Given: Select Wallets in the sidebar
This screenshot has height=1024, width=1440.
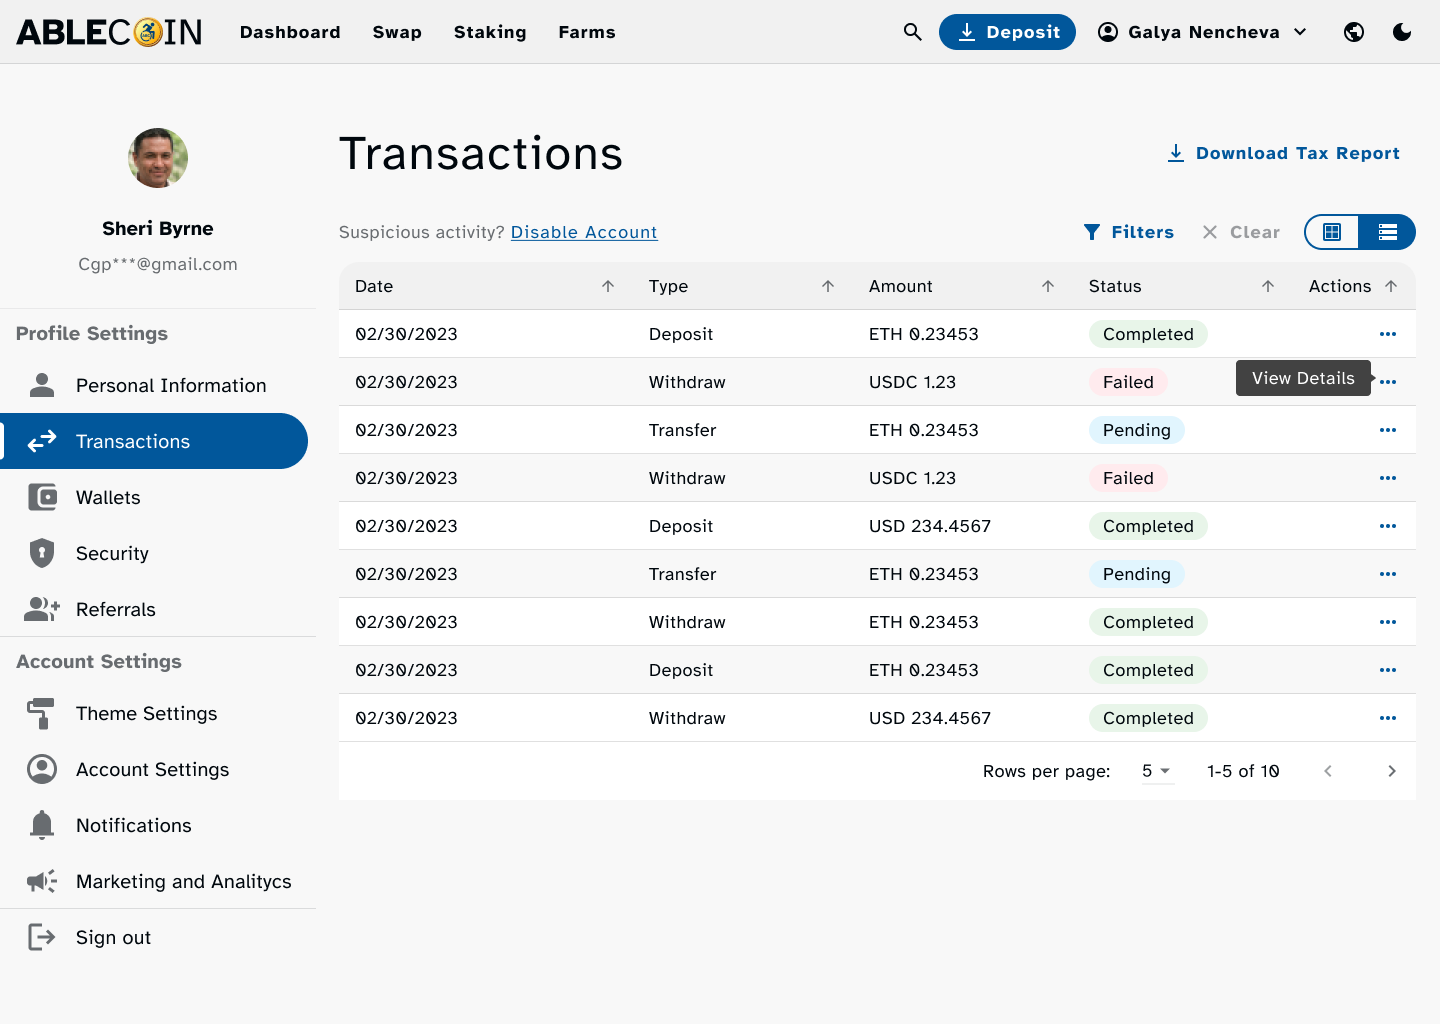Looking at the screenshot, I should coord(108,497).
